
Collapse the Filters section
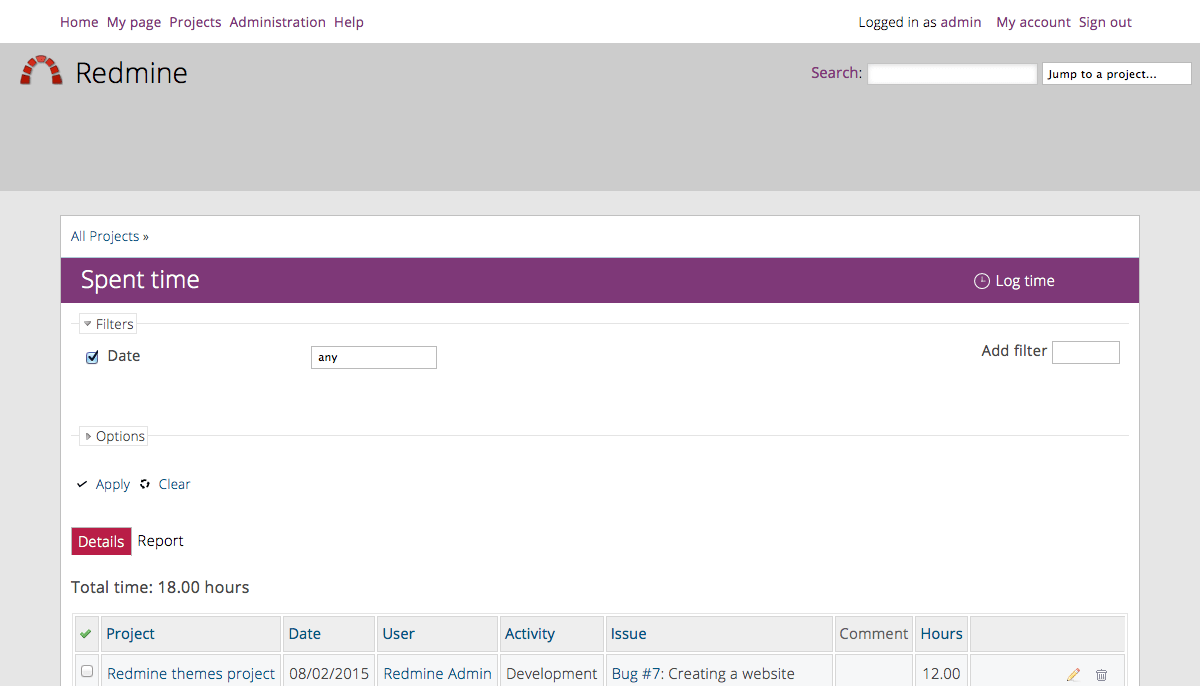click(x=108, y=324)
